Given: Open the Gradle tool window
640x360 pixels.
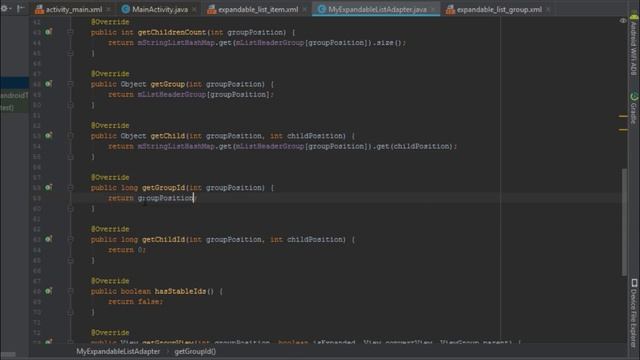Looking at the screenshot, I should click(x=634, y=108).
